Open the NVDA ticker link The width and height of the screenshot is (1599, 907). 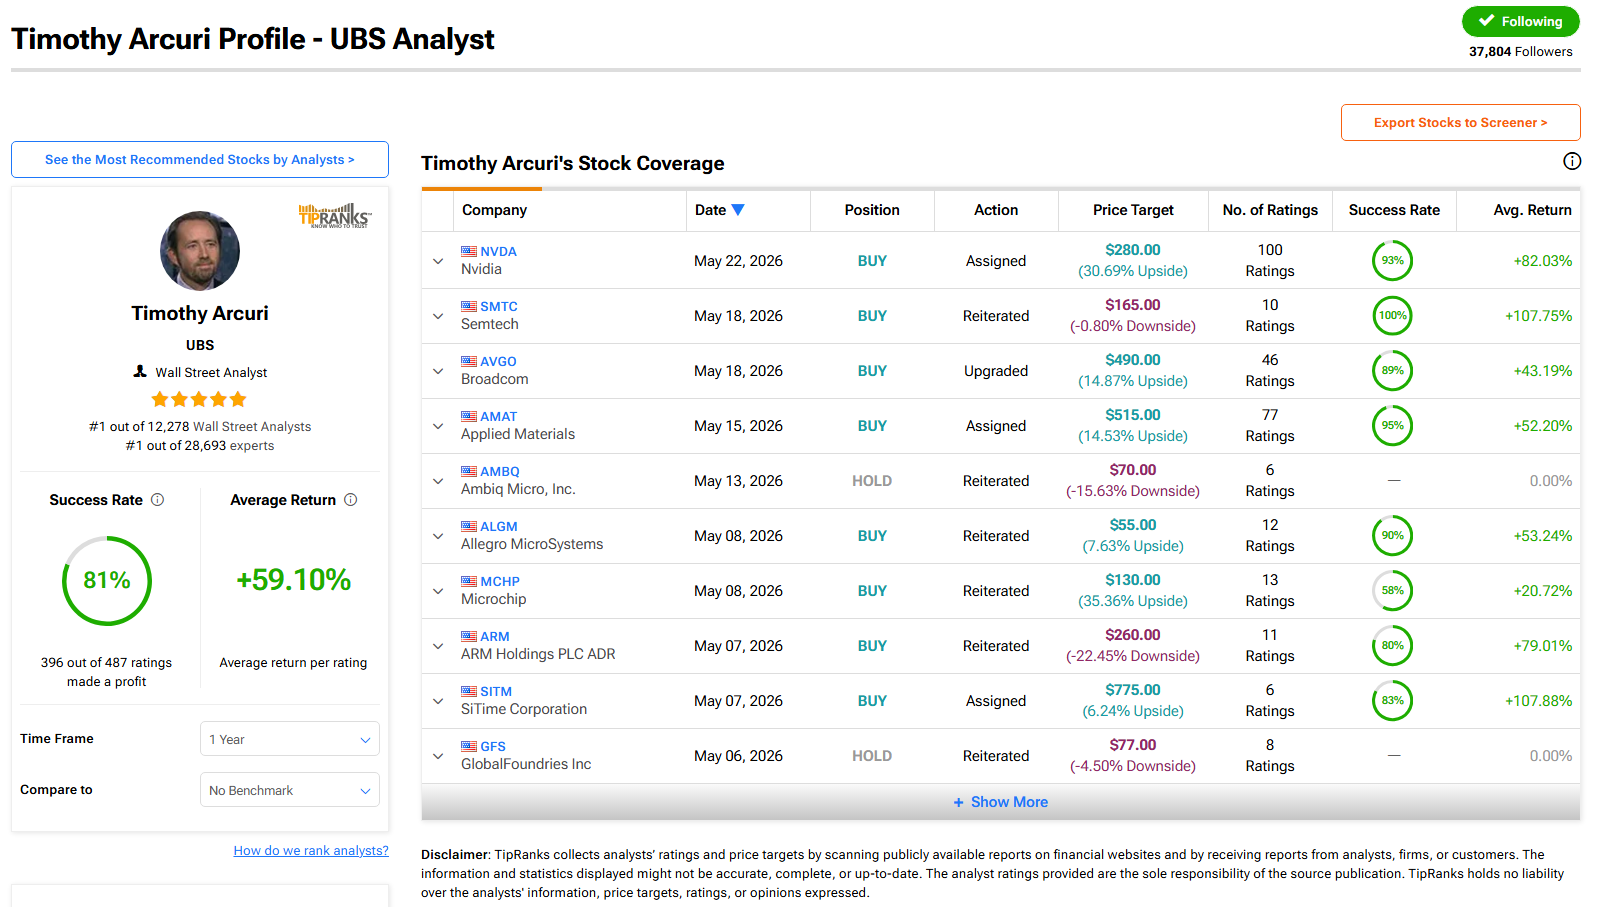click(498, 252)
